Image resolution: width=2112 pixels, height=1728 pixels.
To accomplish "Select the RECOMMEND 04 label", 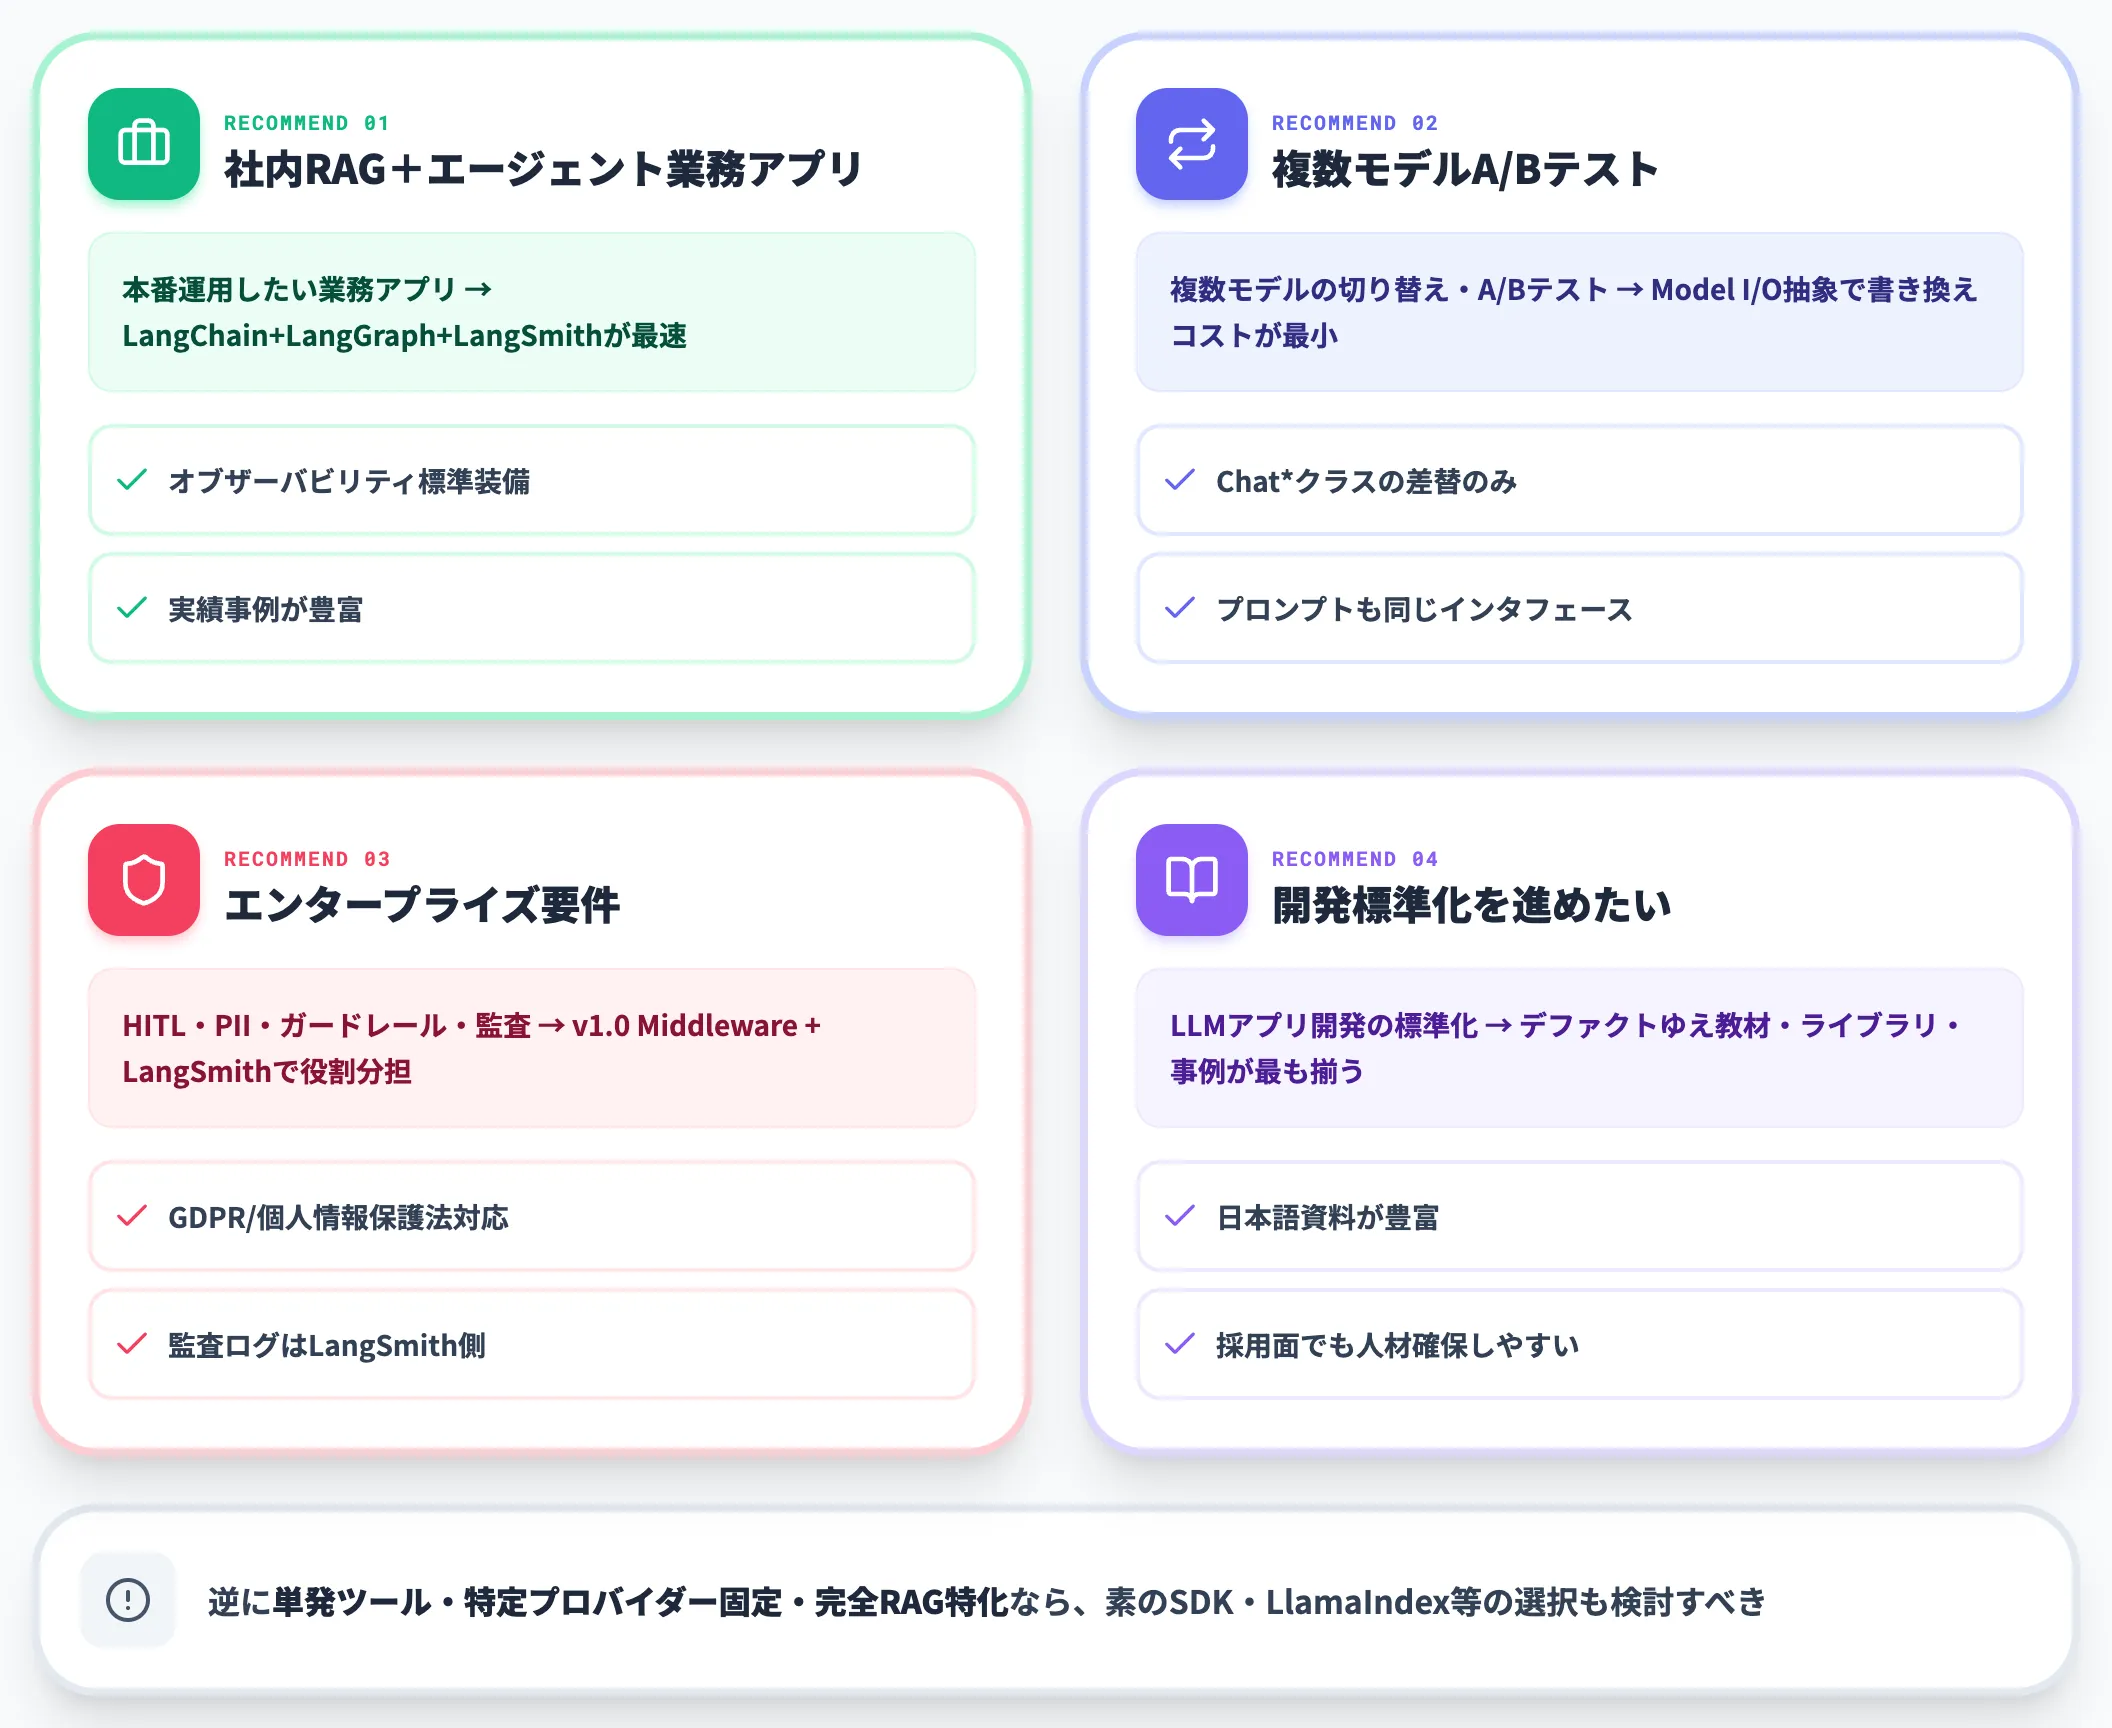I will pyautogui.click(x=1354, y=859).
